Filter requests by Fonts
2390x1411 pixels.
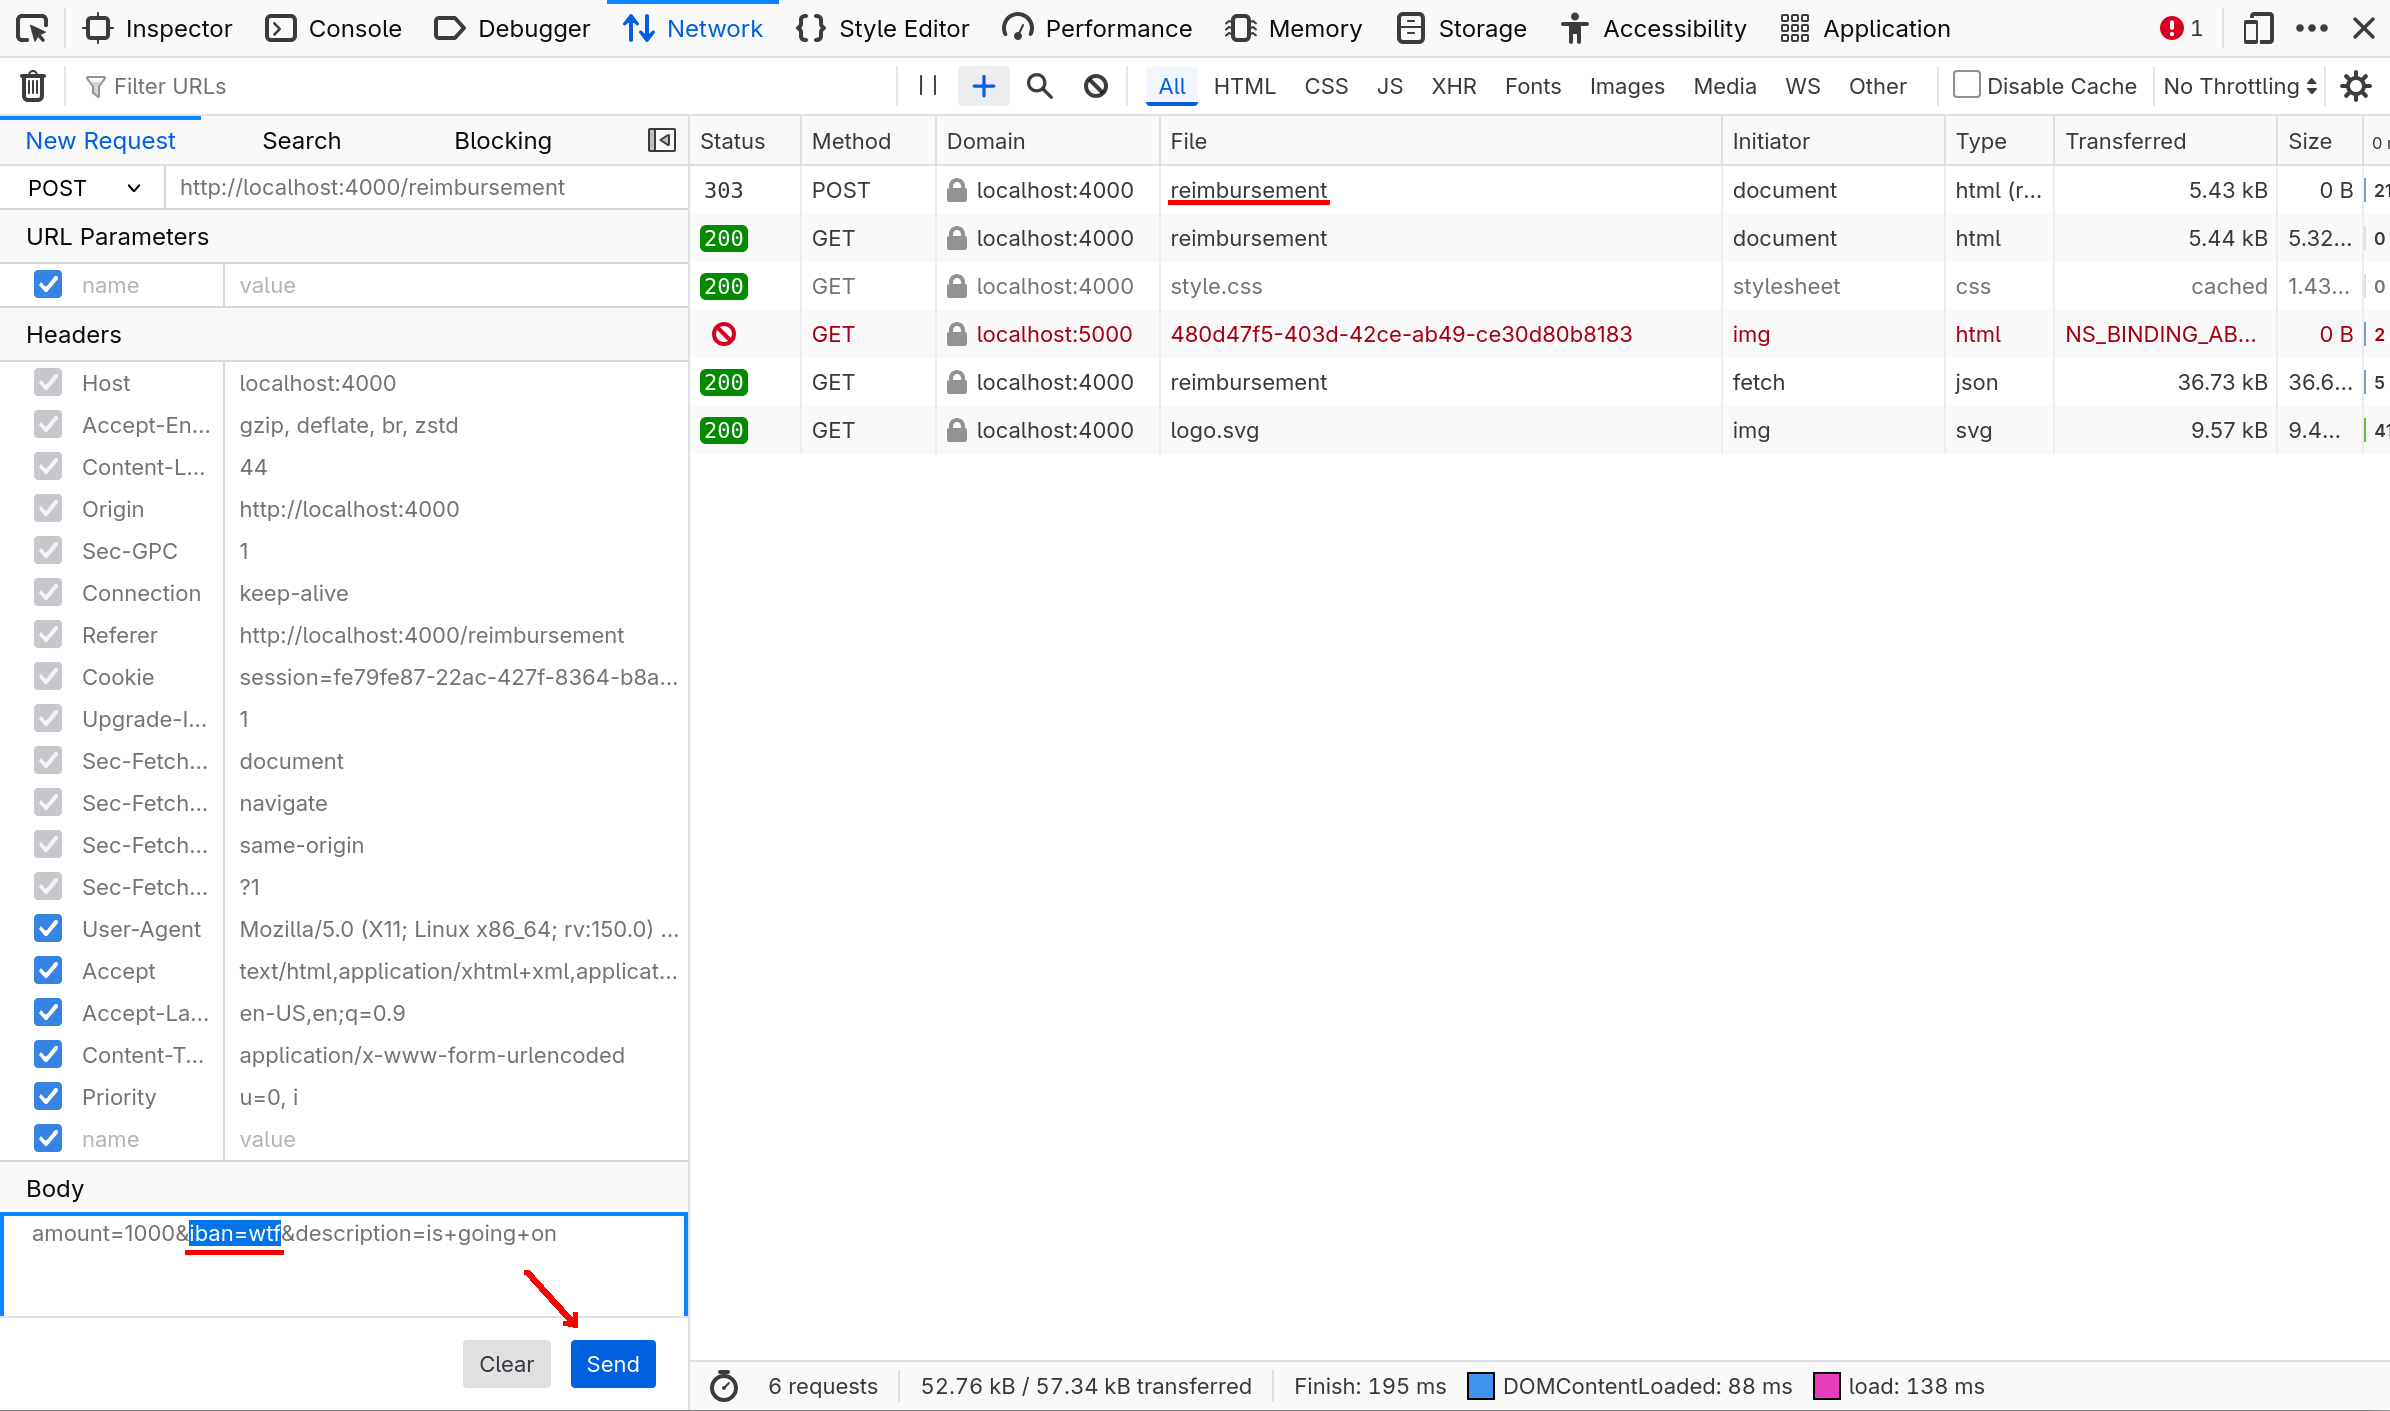(1532, 86)
